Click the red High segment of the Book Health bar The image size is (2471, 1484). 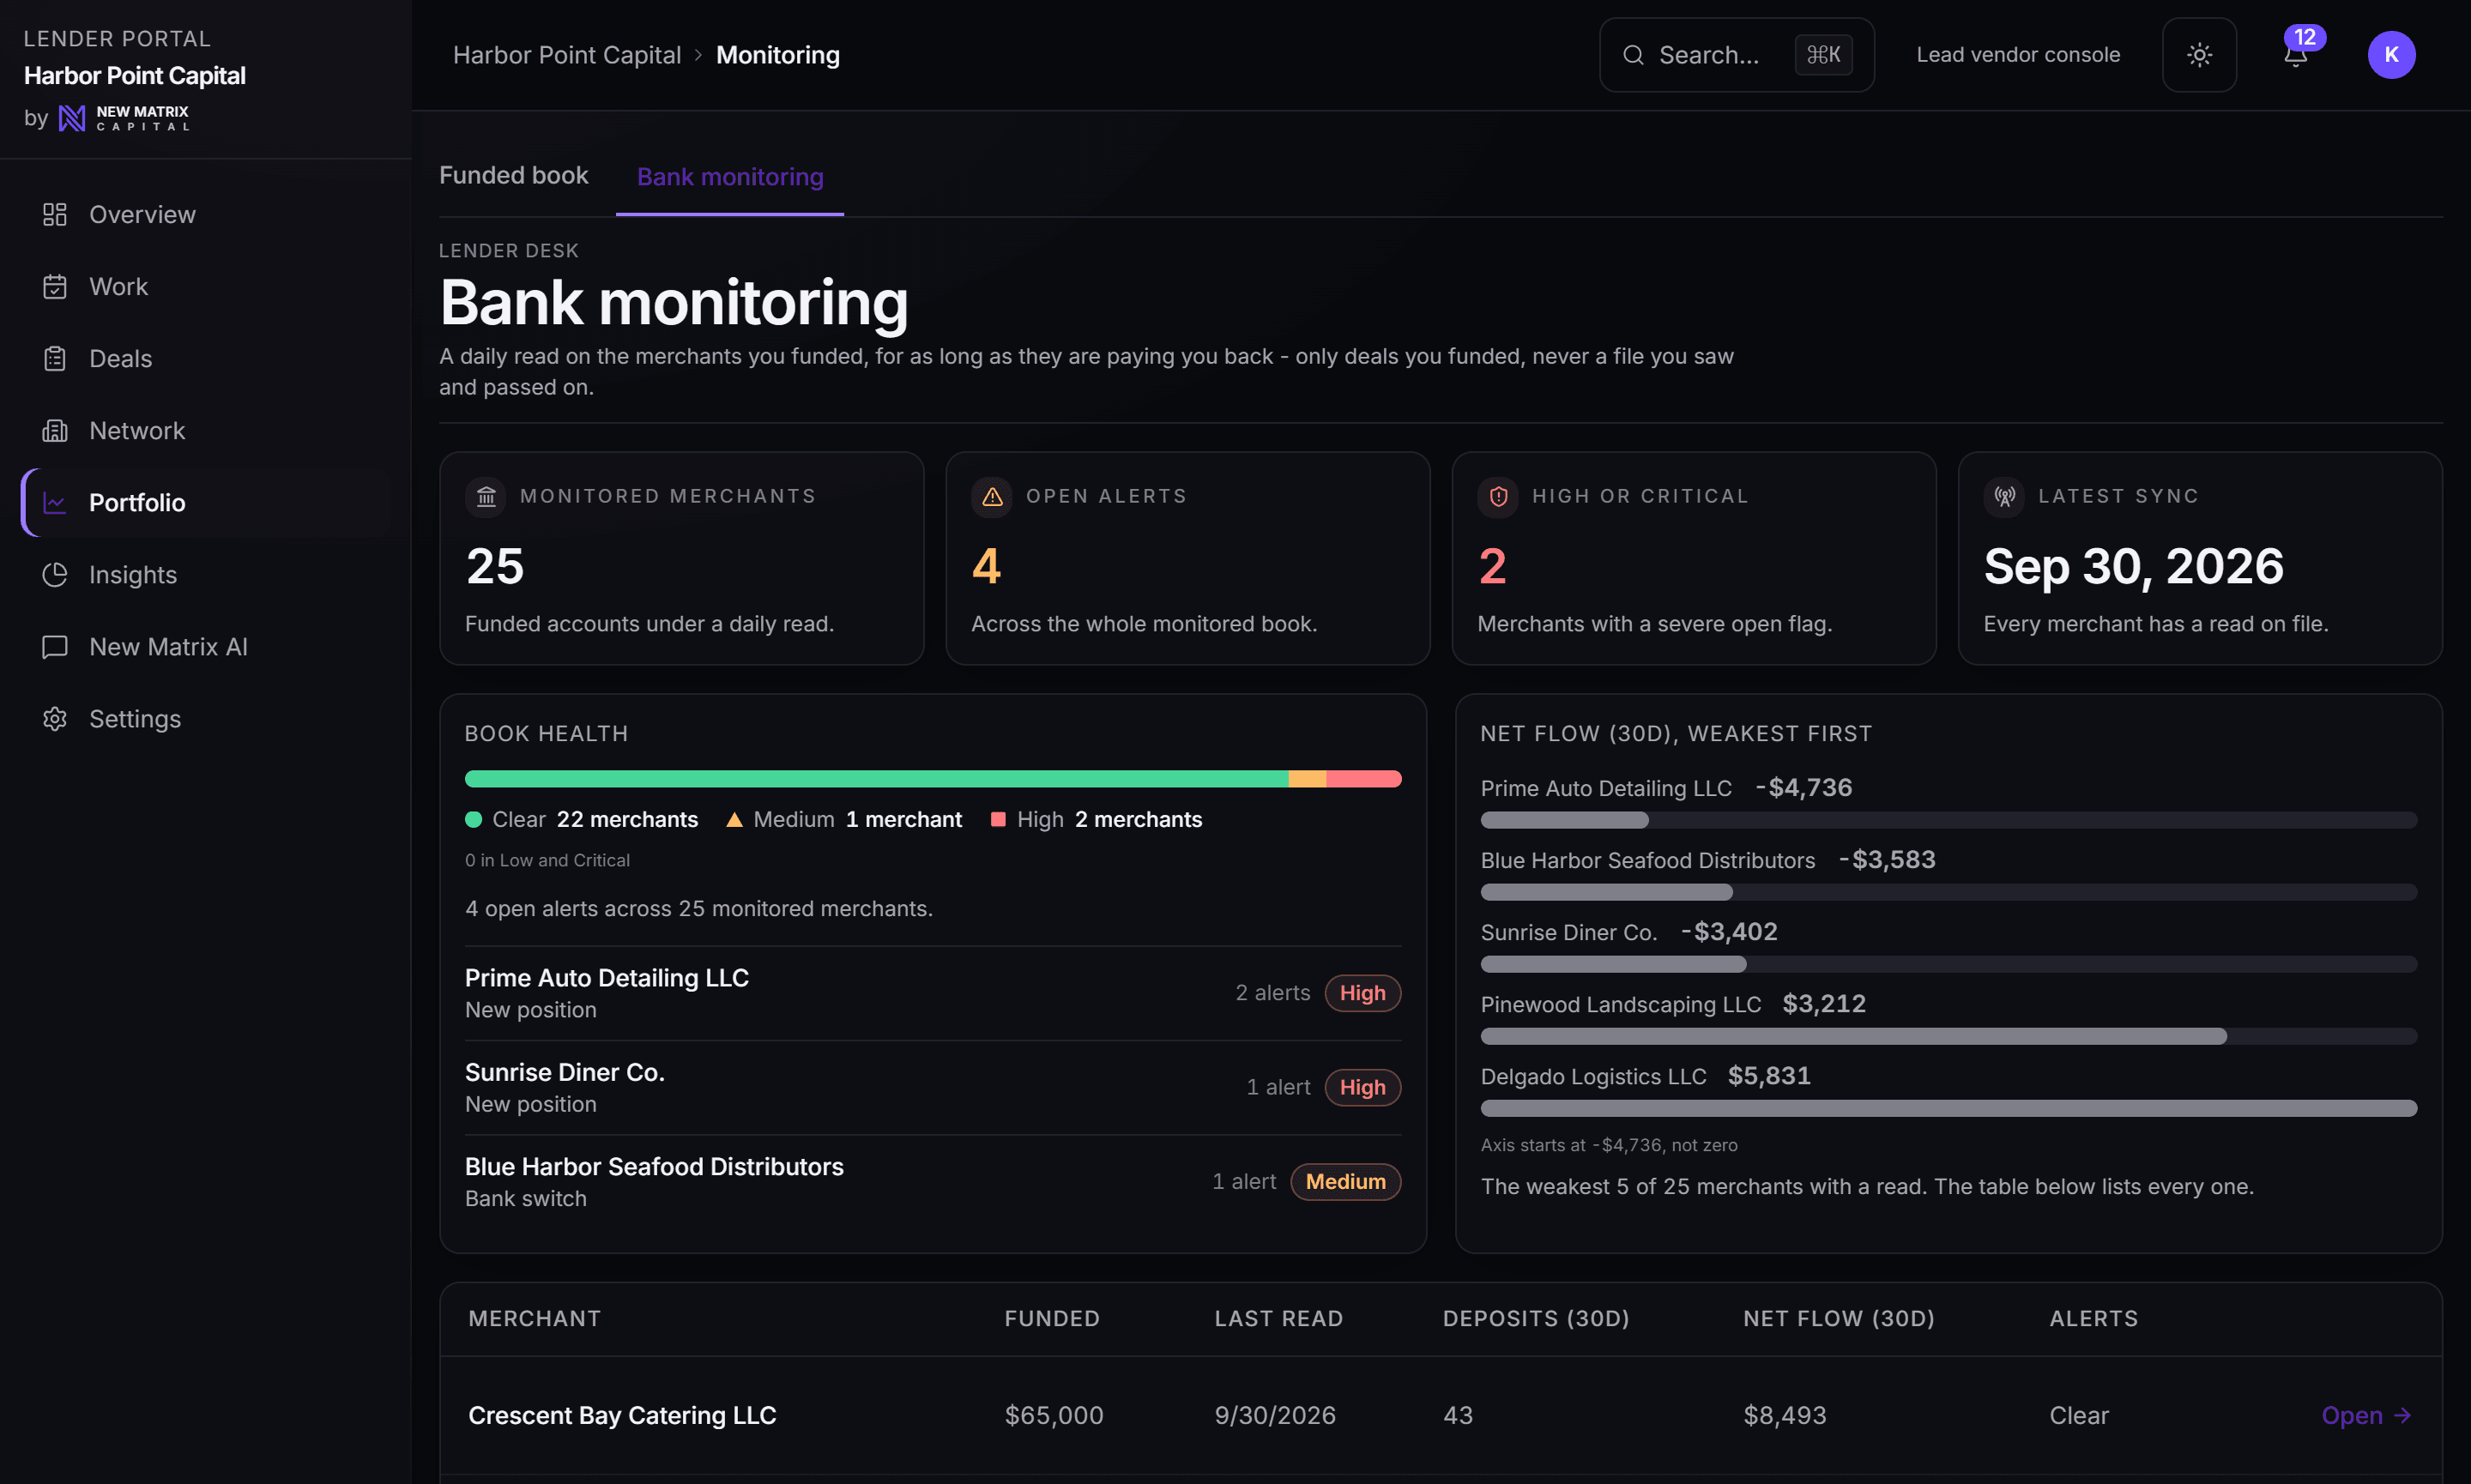(1364, 779)
